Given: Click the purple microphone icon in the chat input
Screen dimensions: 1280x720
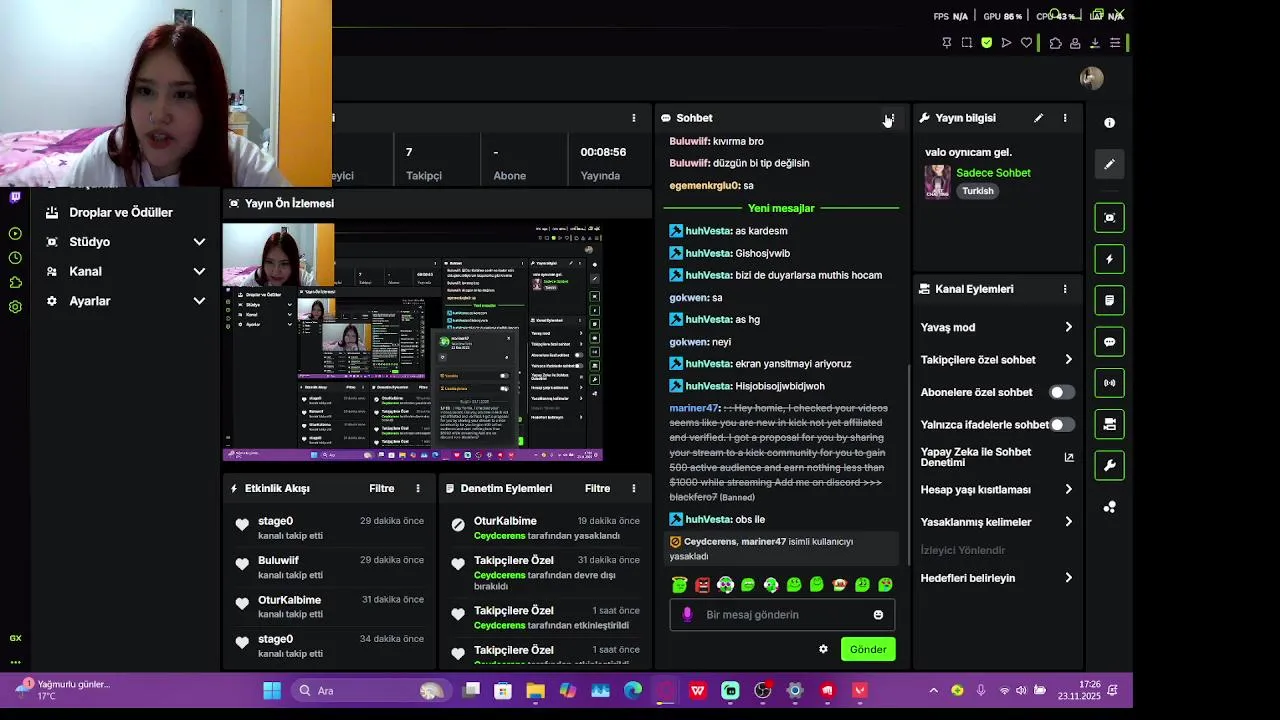Looking at the screenshot, I should pos(687,614).
